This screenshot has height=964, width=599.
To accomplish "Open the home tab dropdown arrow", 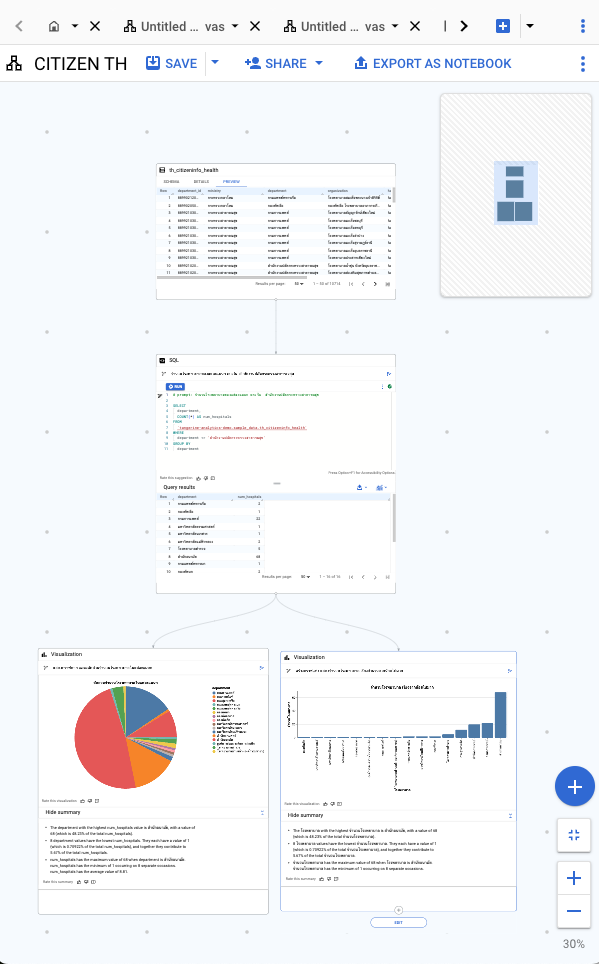I will tap(74, 26).
